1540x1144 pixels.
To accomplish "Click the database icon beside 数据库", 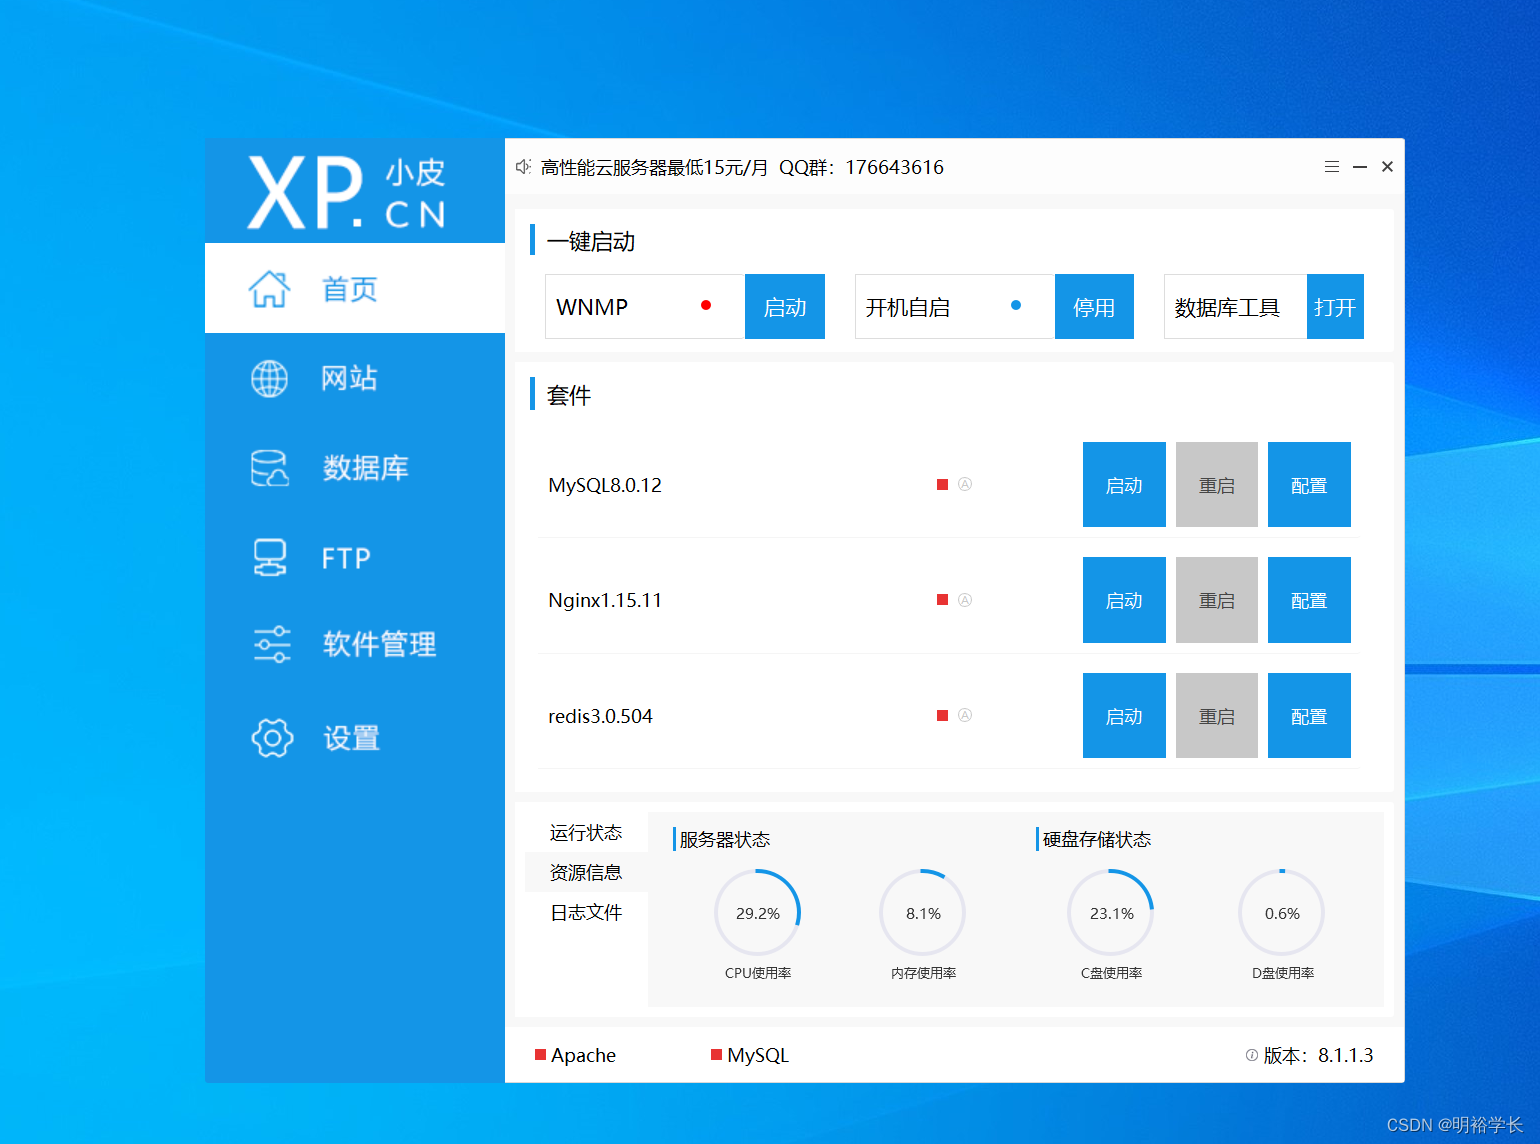I will click(269, 467).
